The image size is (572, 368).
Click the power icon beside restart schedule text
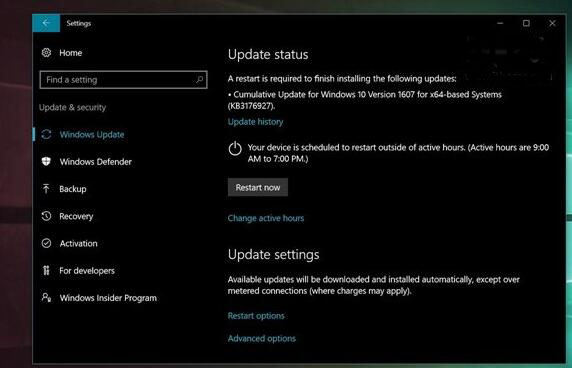[235, 149]
